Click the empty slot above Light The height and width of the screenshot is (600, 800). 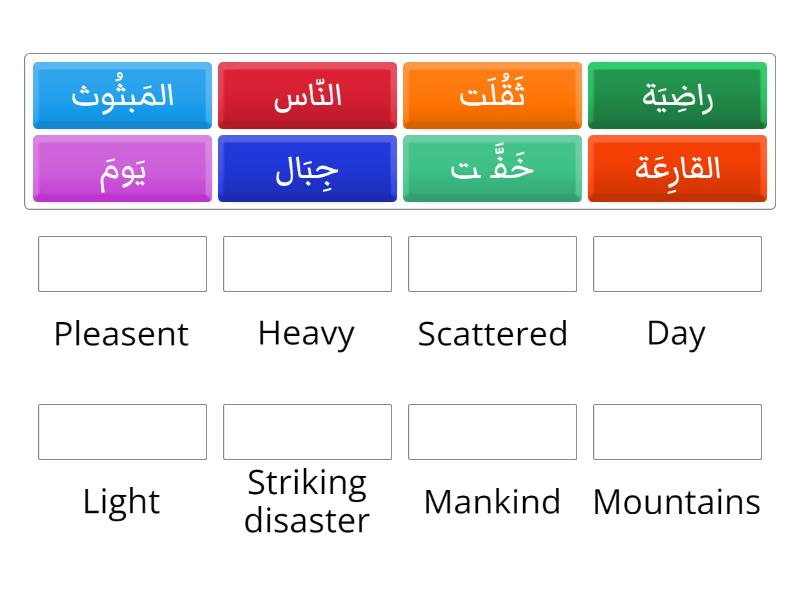(122, 432)
